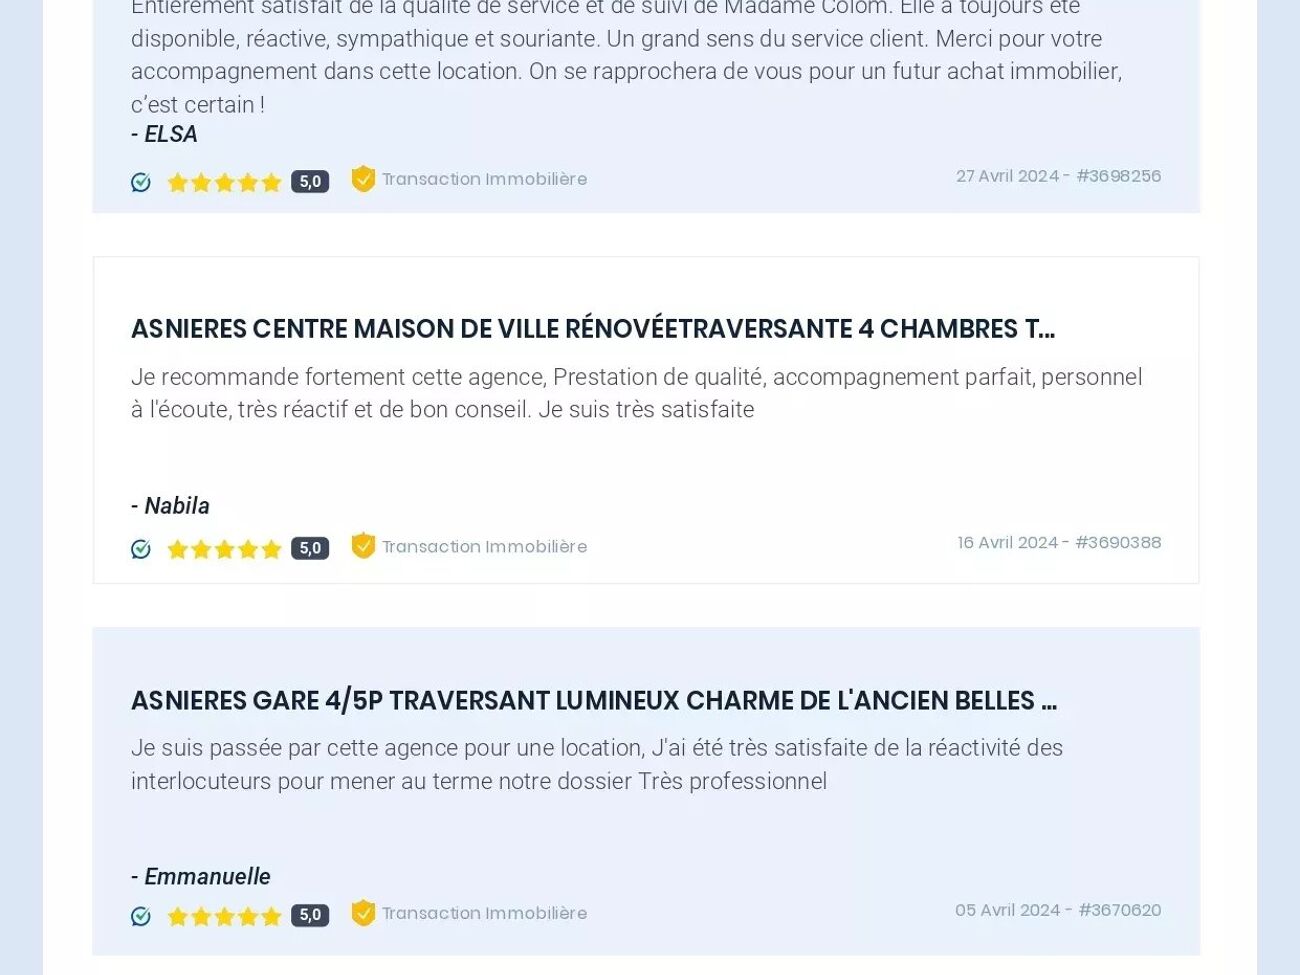Click the yellow shield badge on Nabila's review
The image size is (1300, 975).
363,546
